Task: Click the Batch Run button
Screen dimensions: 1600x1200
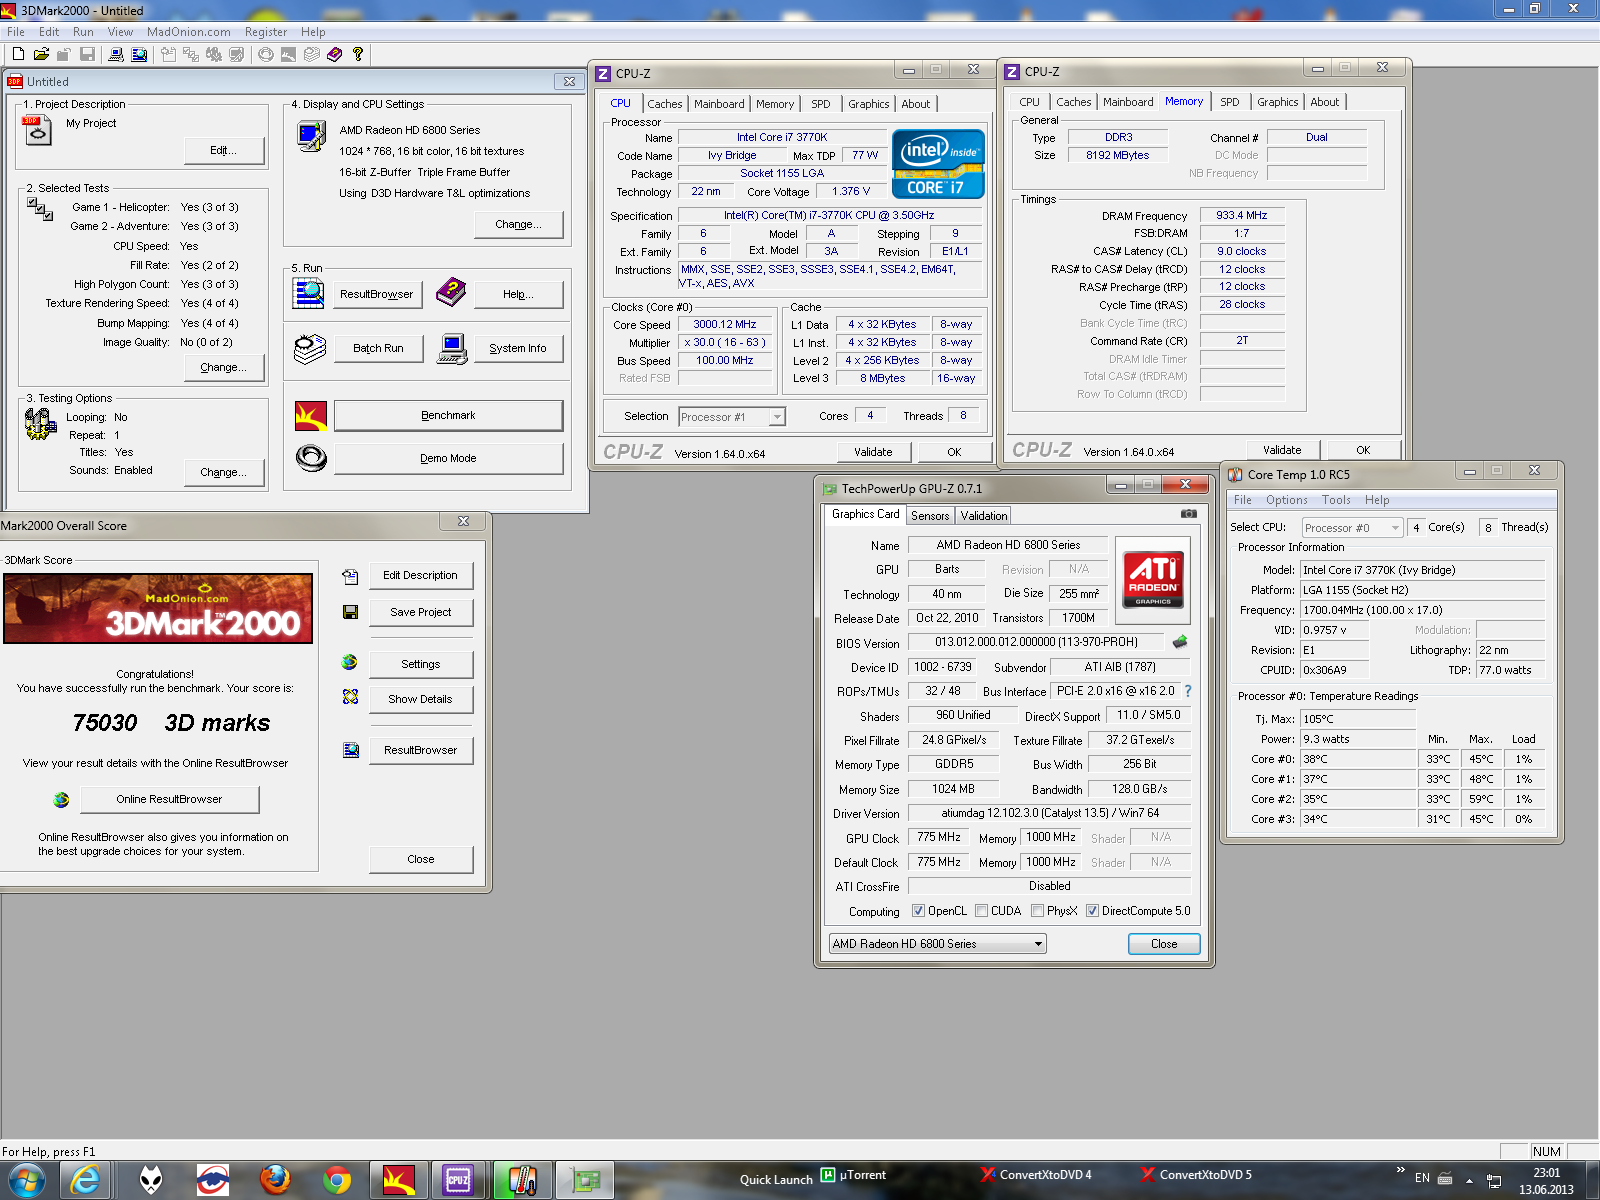Action: [378, 348]
